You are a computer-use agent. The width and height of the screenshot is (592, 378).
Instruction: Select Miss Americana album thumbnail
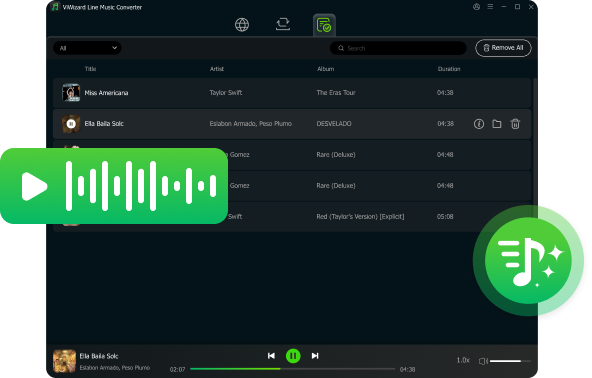71,93
